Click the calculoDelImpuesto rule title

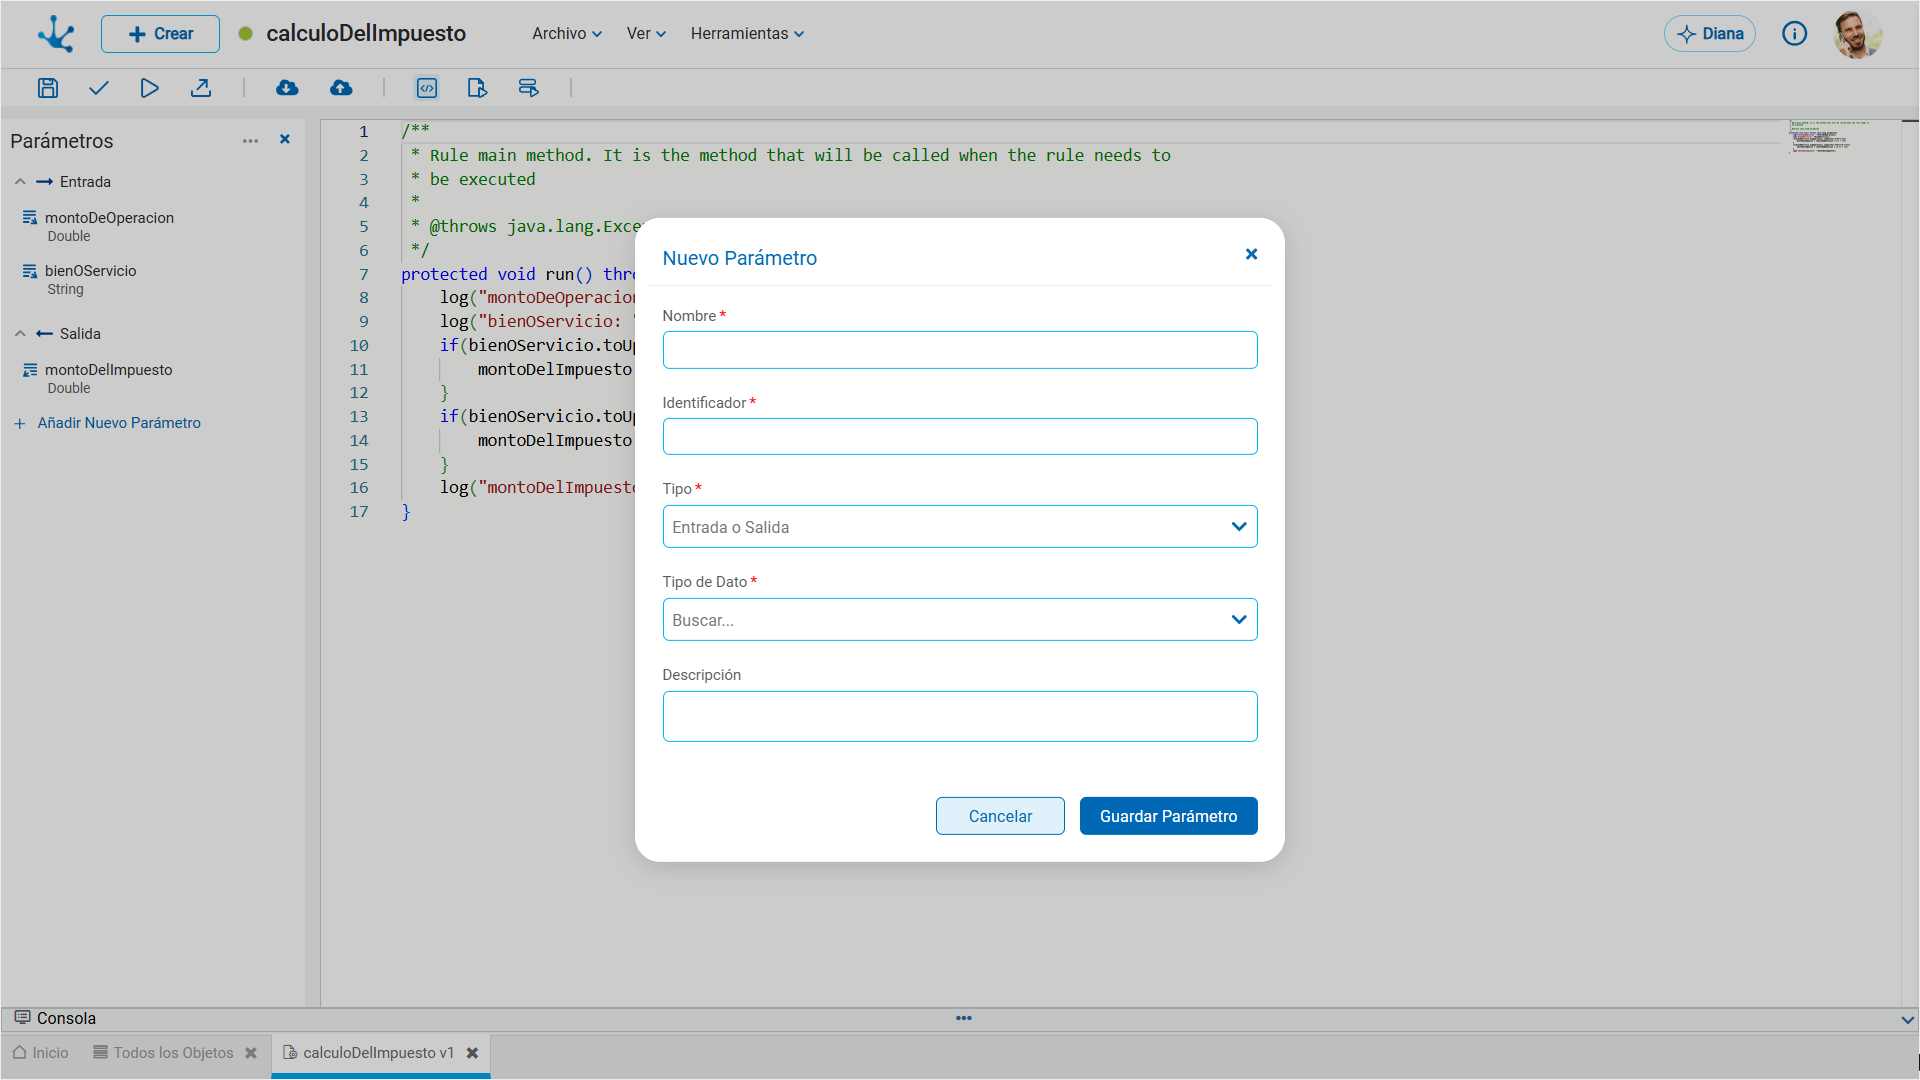pyautogui.click(x=366, y=34)
